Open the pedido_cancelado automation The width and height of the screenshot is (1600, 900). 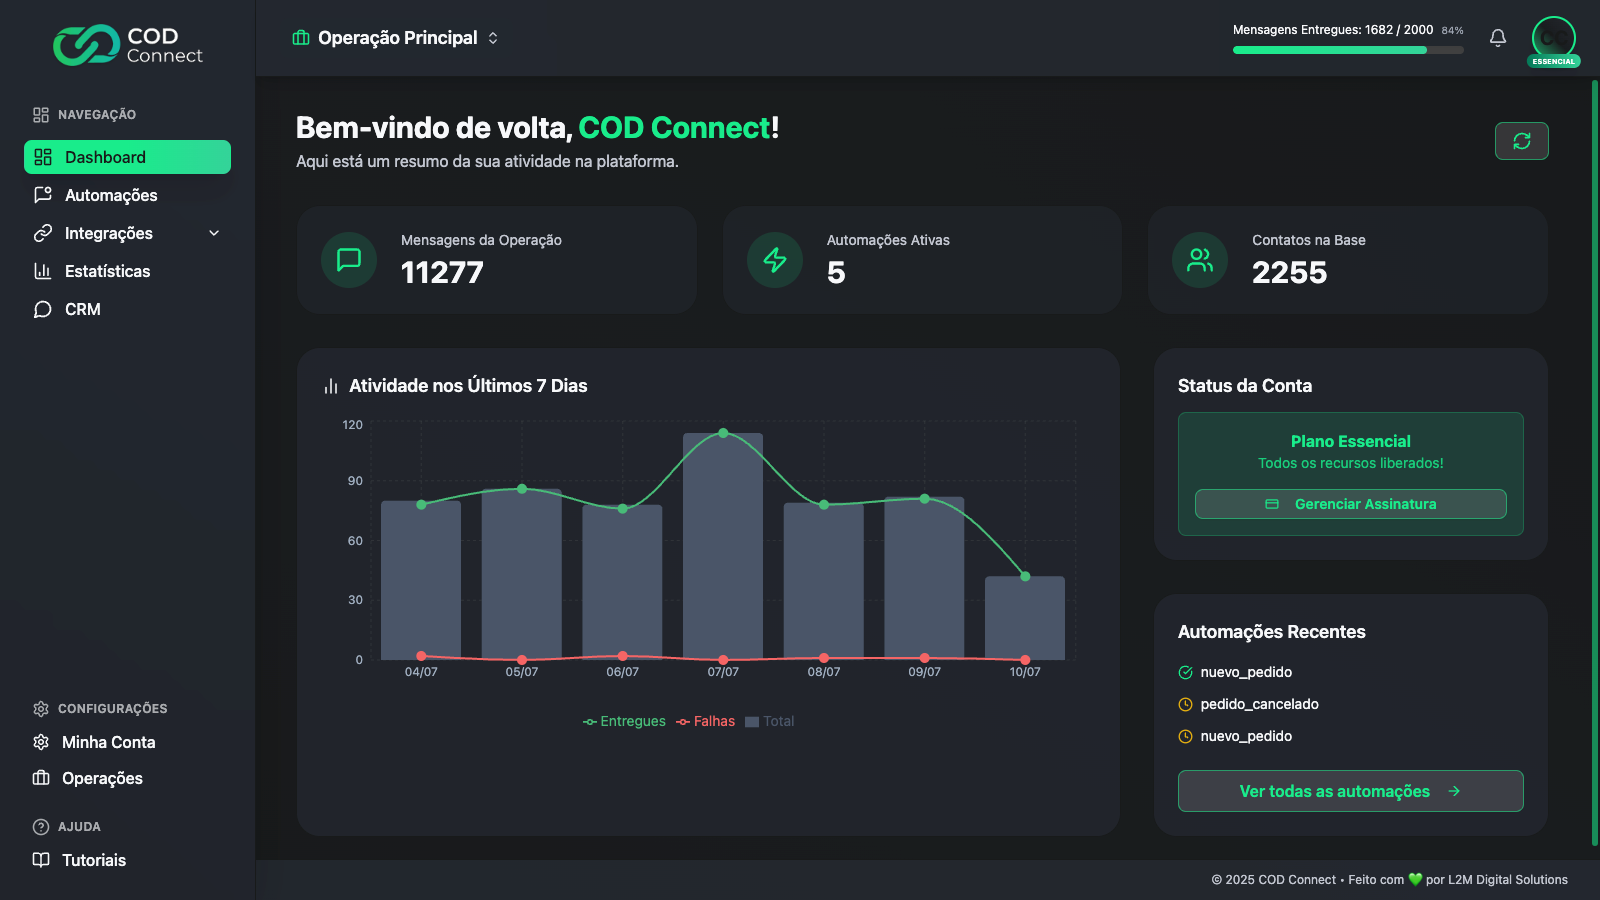(x=1259, y=704)
